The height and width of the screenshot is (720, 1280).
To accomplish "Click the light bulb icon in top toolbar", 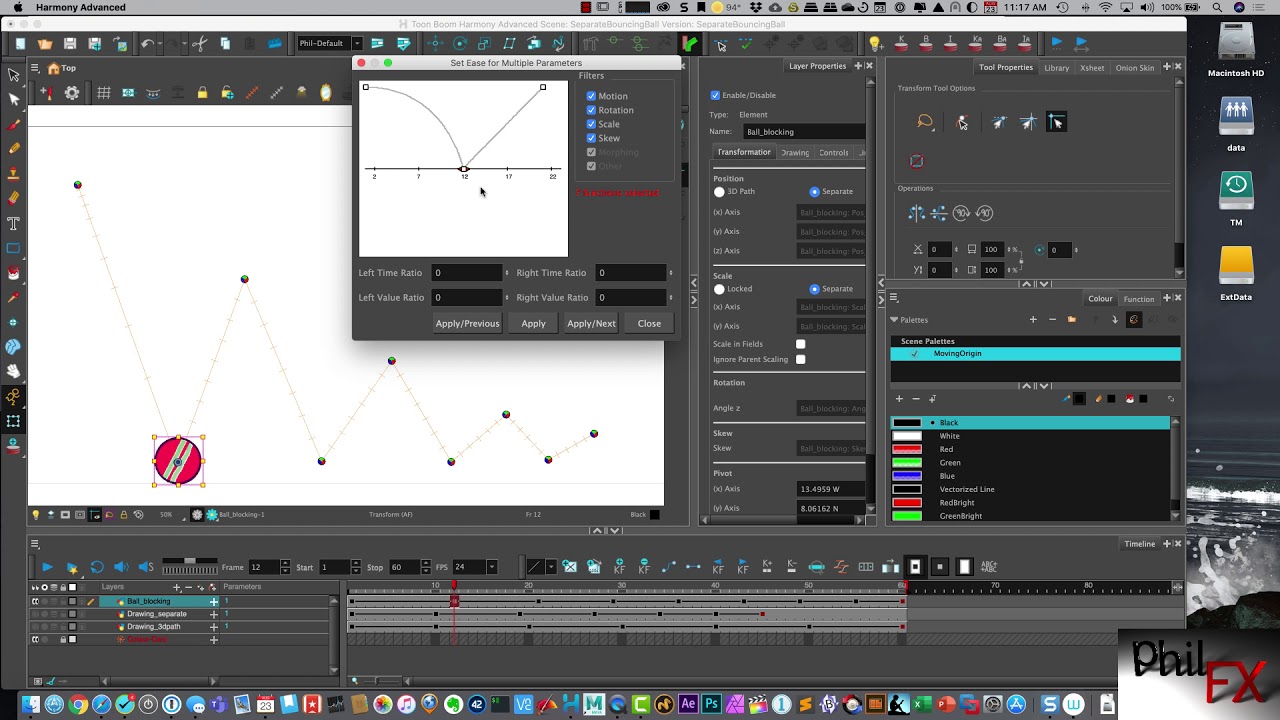I will coord(875,43).
